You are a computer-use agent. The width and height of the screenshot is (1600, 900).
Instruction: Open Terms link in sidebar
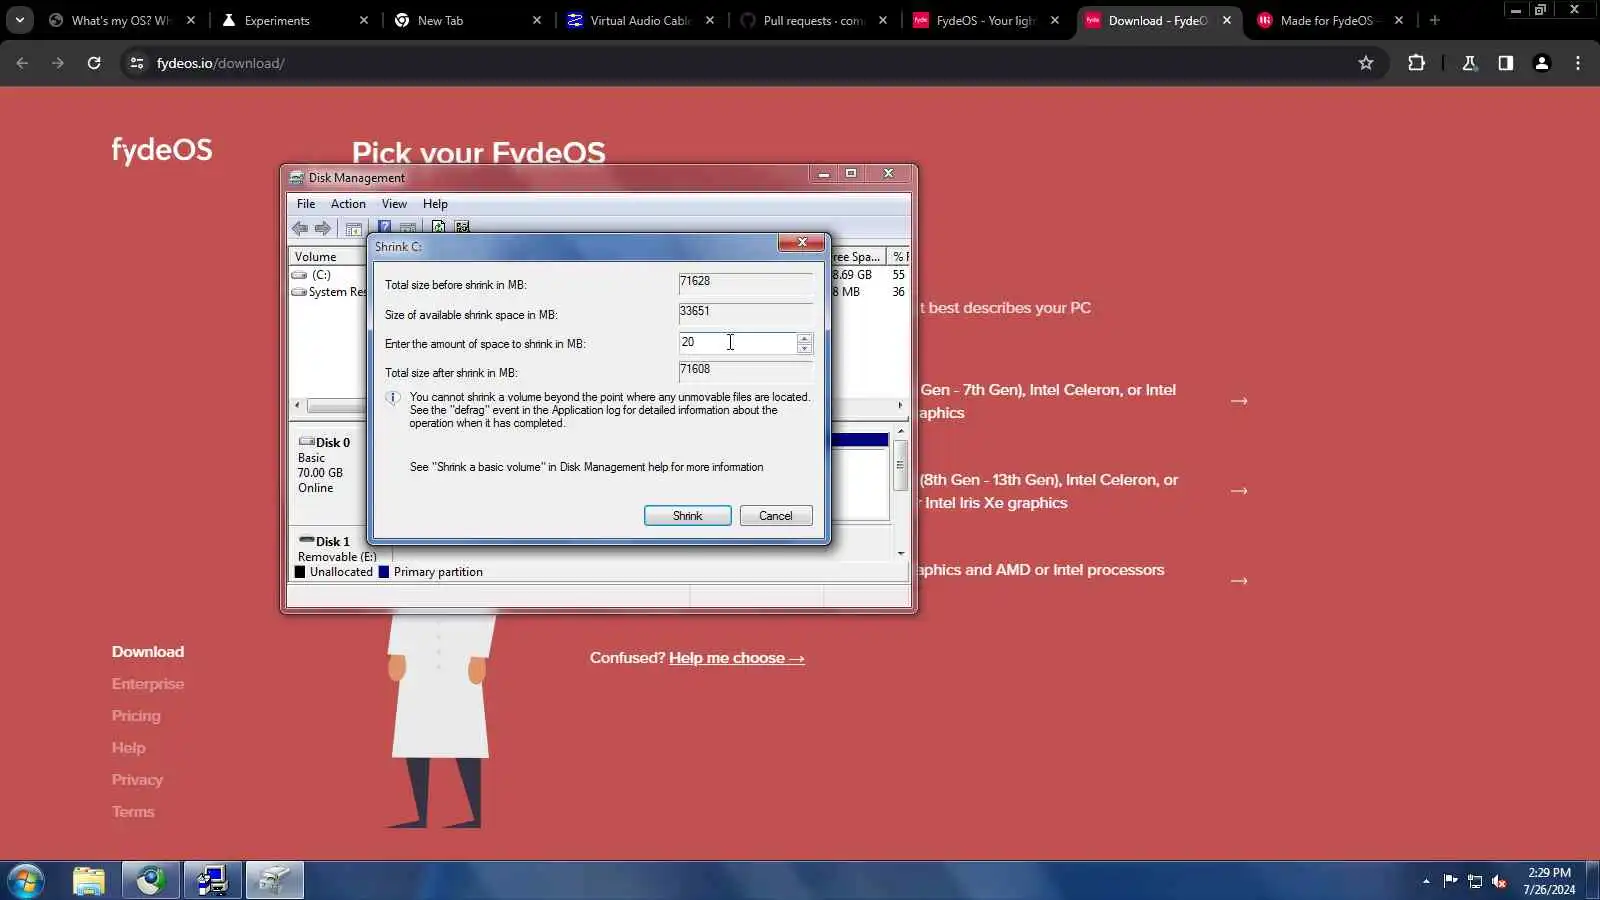coord(133,812)
